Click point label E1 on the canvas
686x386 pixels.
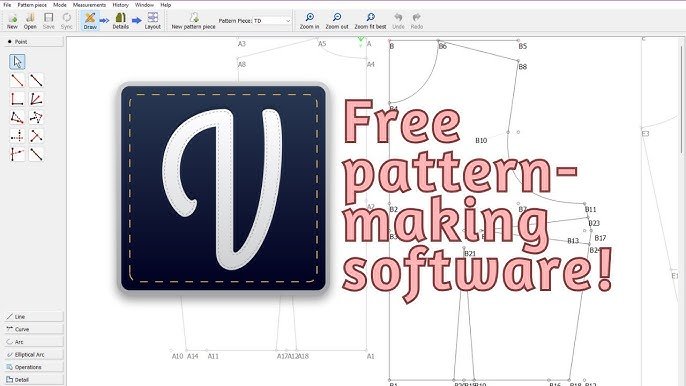click(x=675, y=276)
